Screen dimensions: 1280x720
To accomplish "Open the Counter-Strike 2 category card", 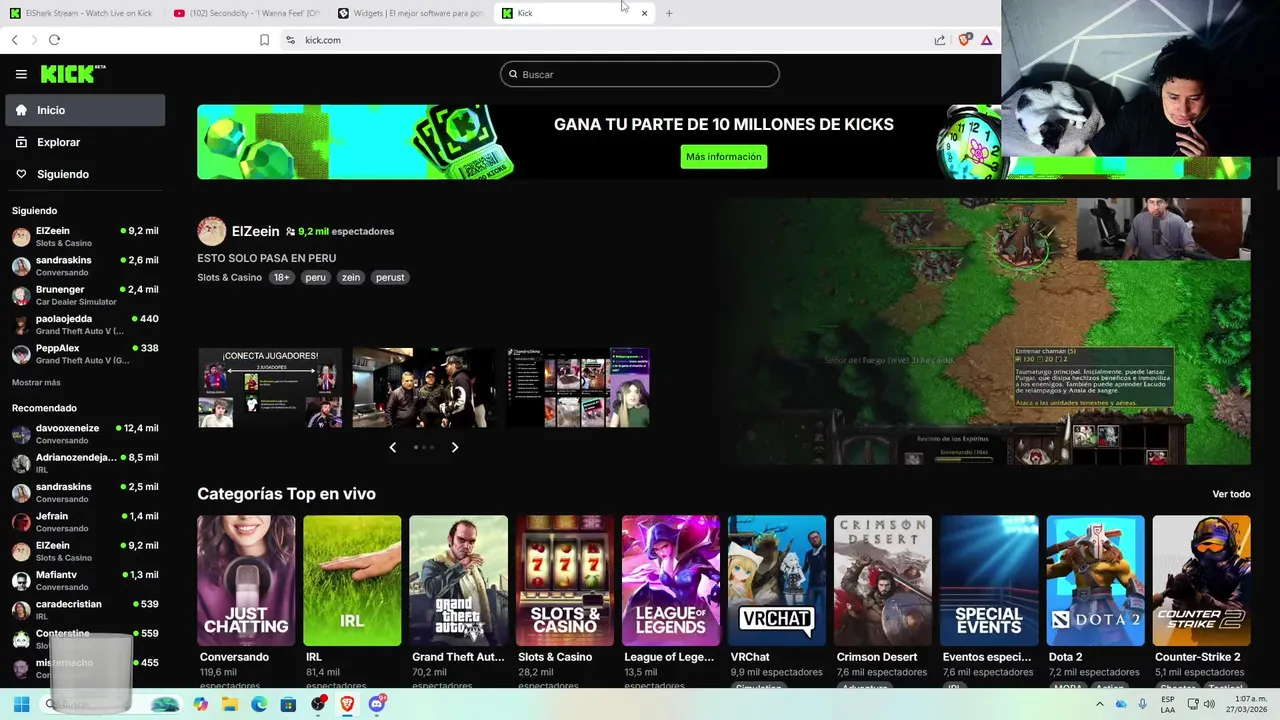I will 1202,580.
